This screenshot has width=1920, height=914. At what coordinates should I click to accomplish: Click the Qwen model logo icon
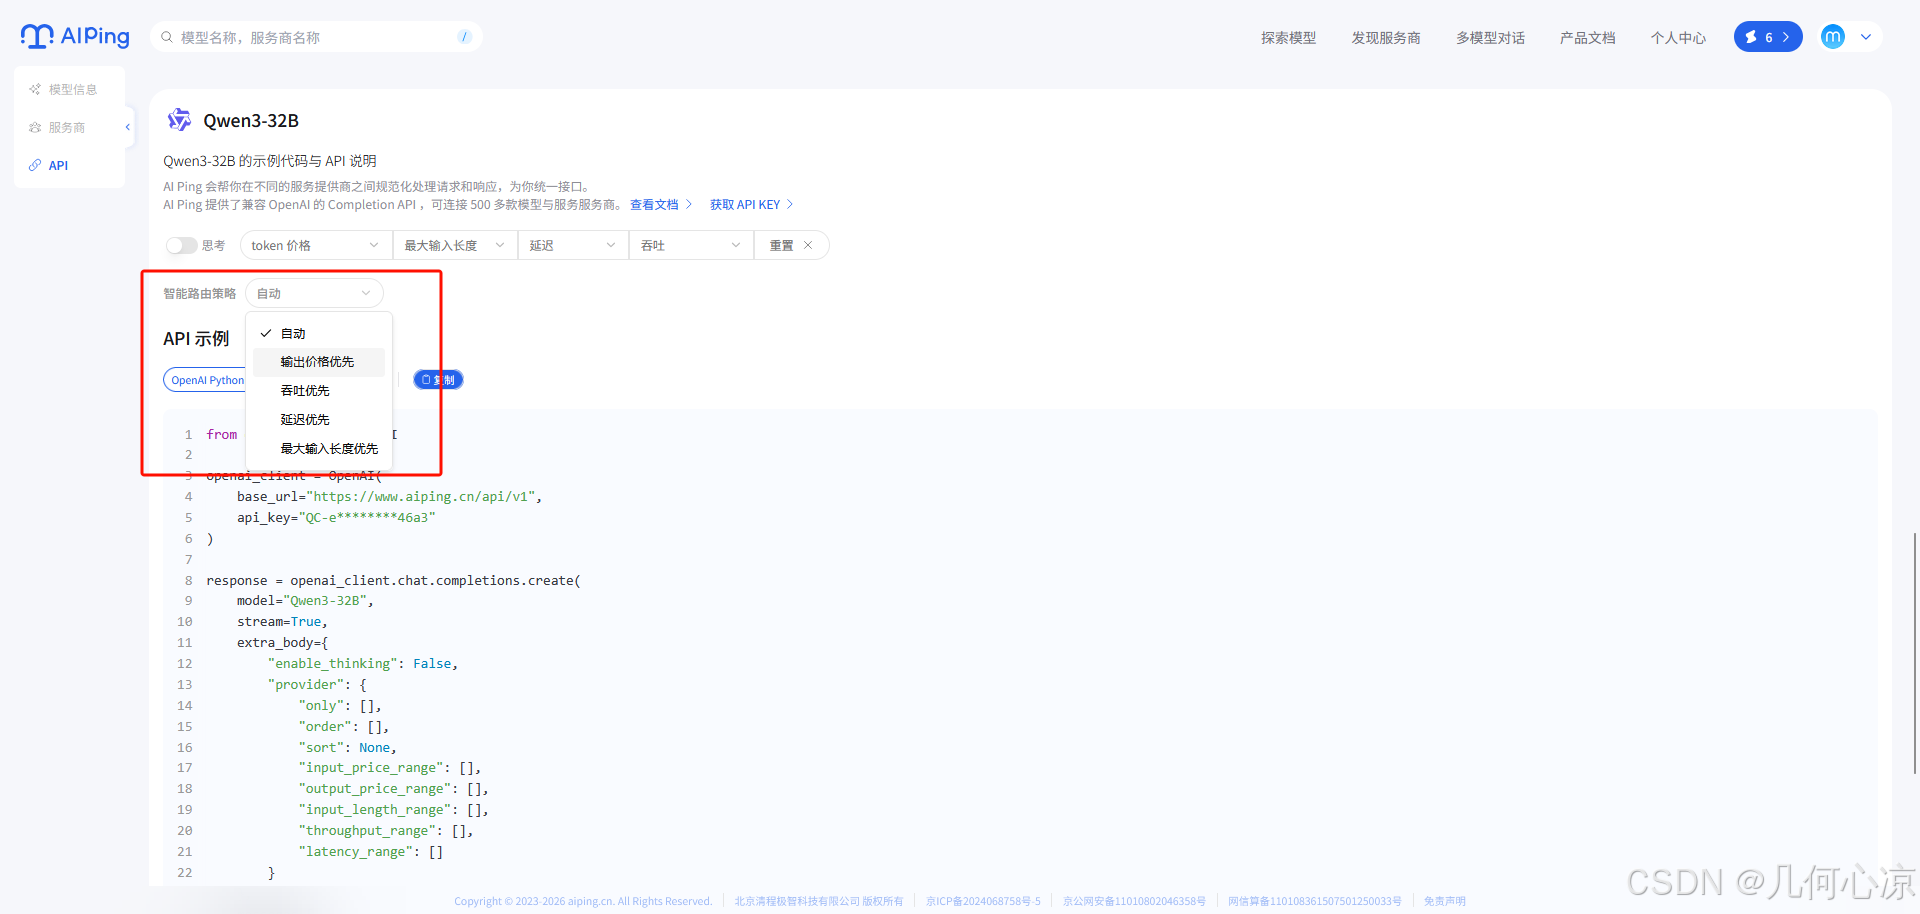(179, 120)
